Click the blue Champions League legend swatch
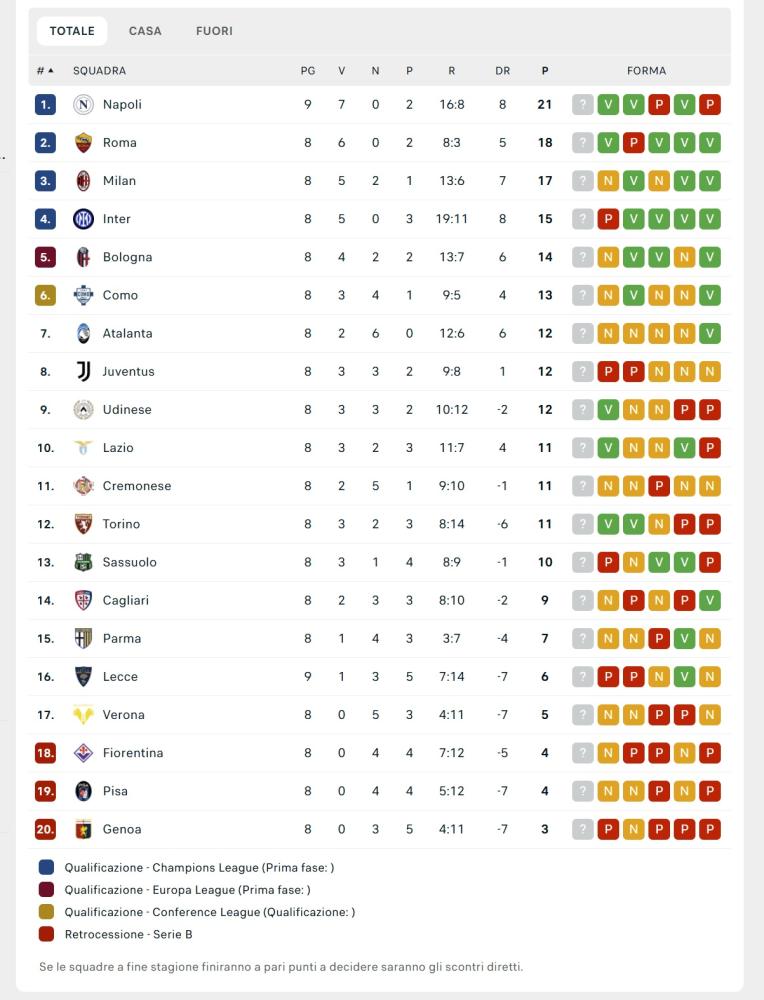This screenshot has height=1000, width=764. tap(46, 868)
